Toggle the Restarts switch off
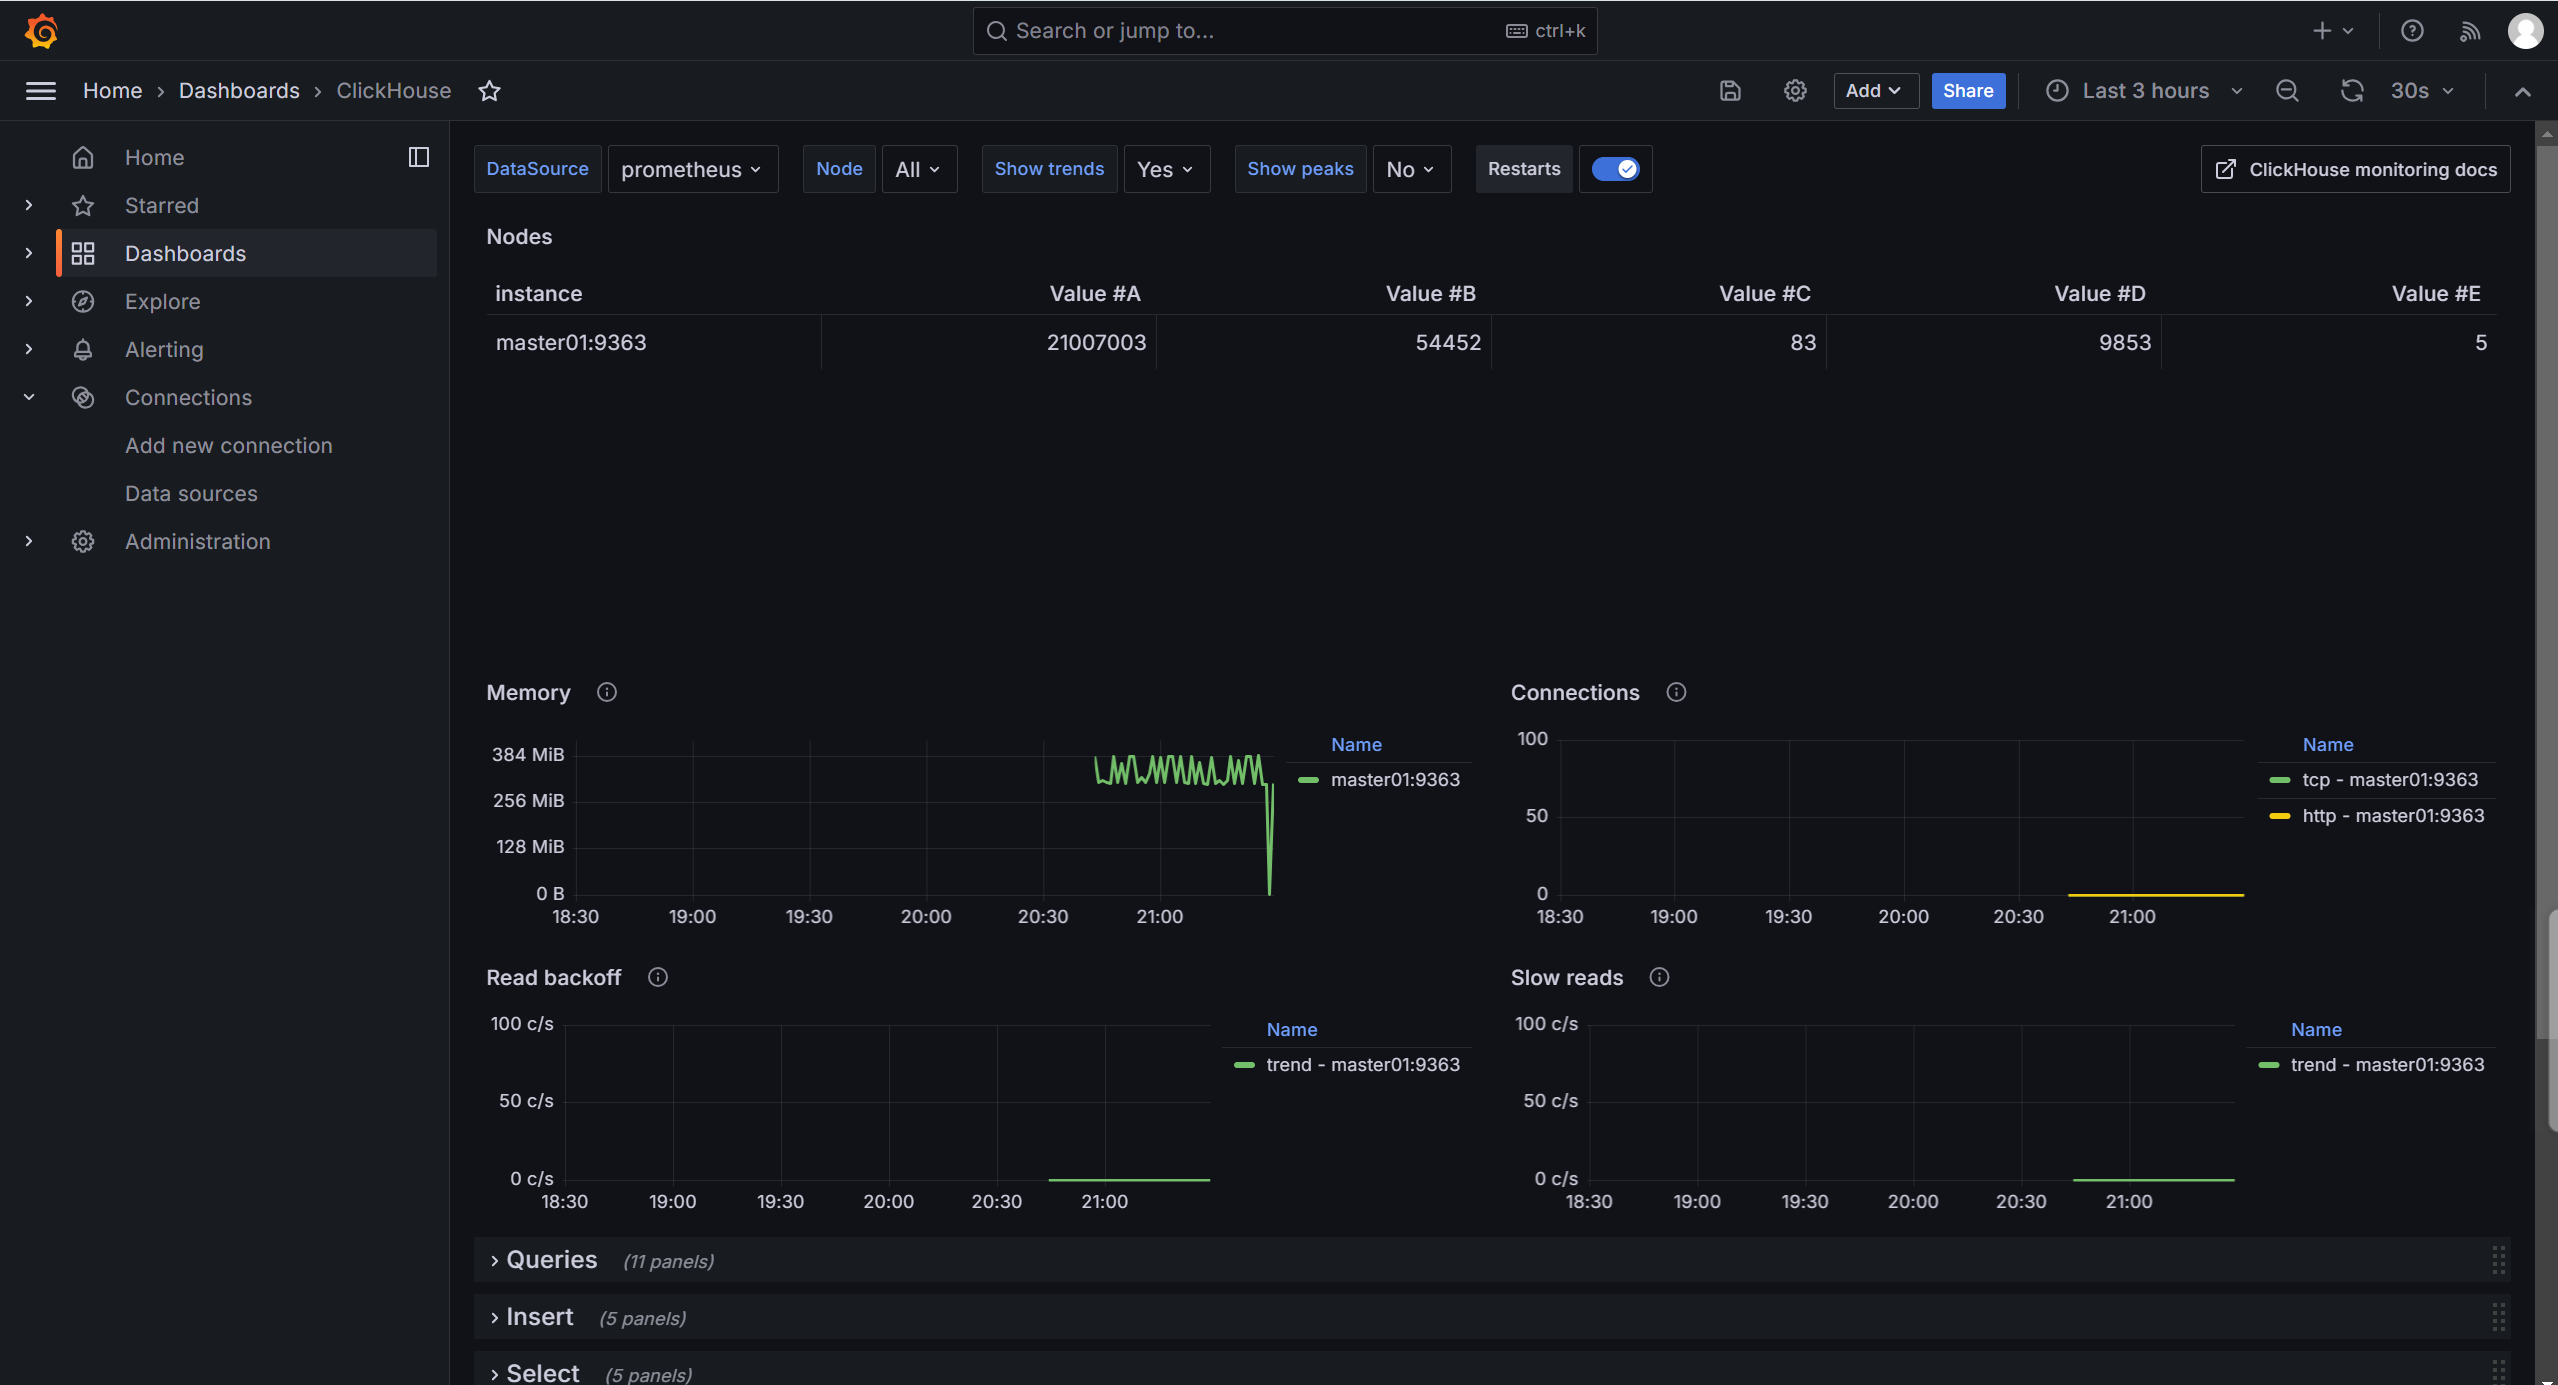 pos(1615,169)
